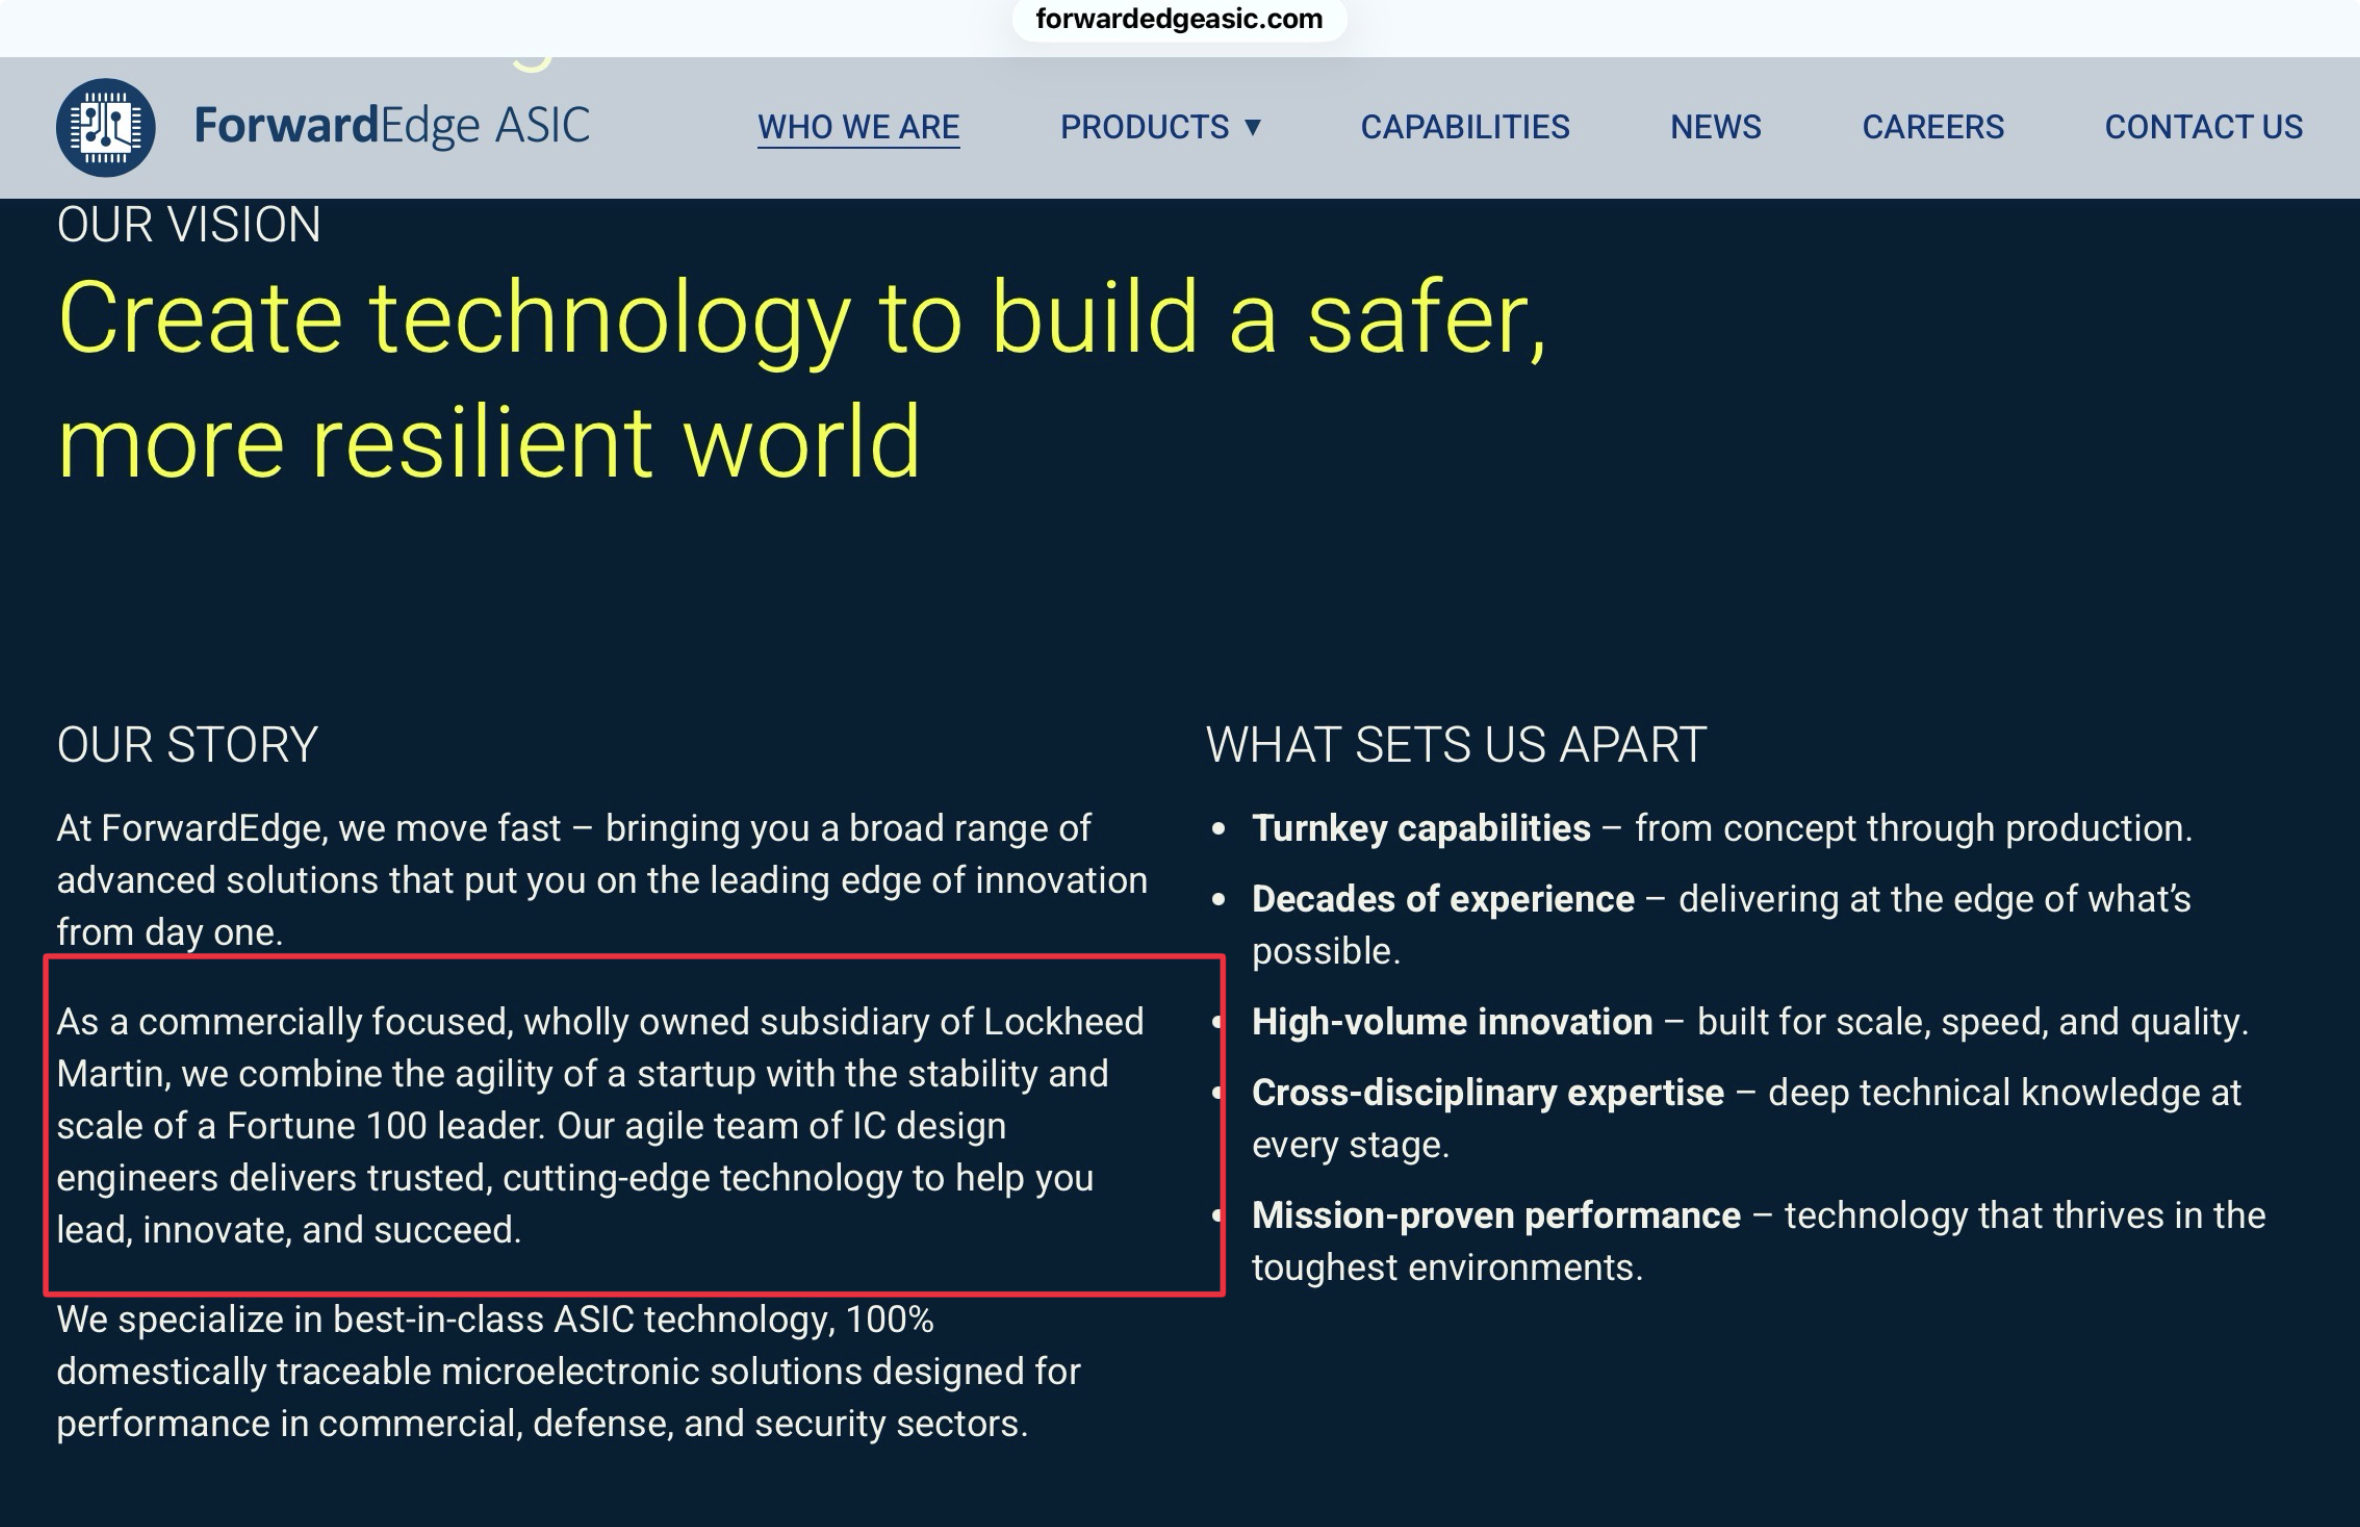Go to the CAPABILITIES page
The height and width of the screenshot is (1527, 2360).
pos(1464,127)
